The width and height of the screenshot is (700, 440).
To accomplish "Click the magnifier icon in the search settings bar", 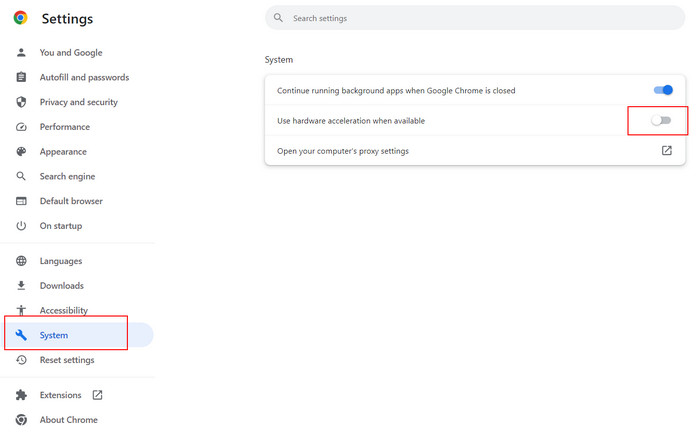I will coord(278,18).
